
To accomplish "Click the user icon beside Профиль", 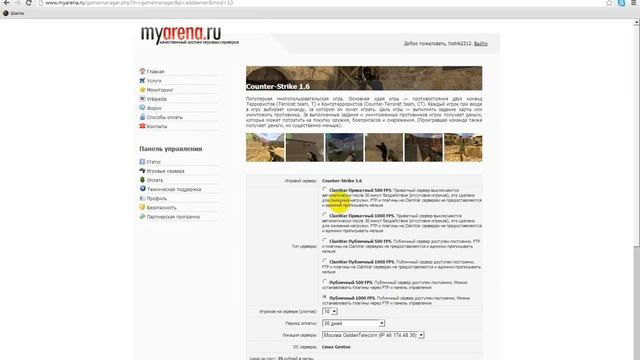I will [142, 198].
